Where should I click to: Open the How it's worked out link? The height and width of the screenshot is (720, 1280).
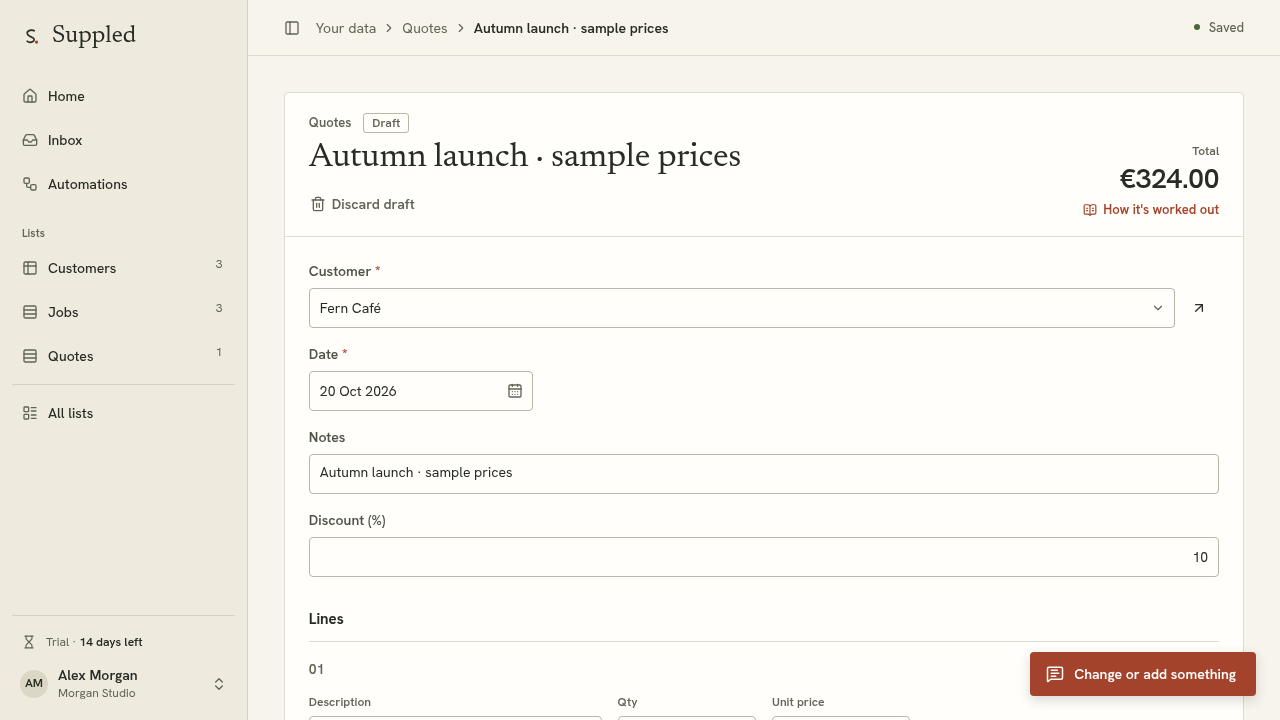pyautogui.click(x=1151, y=210)
